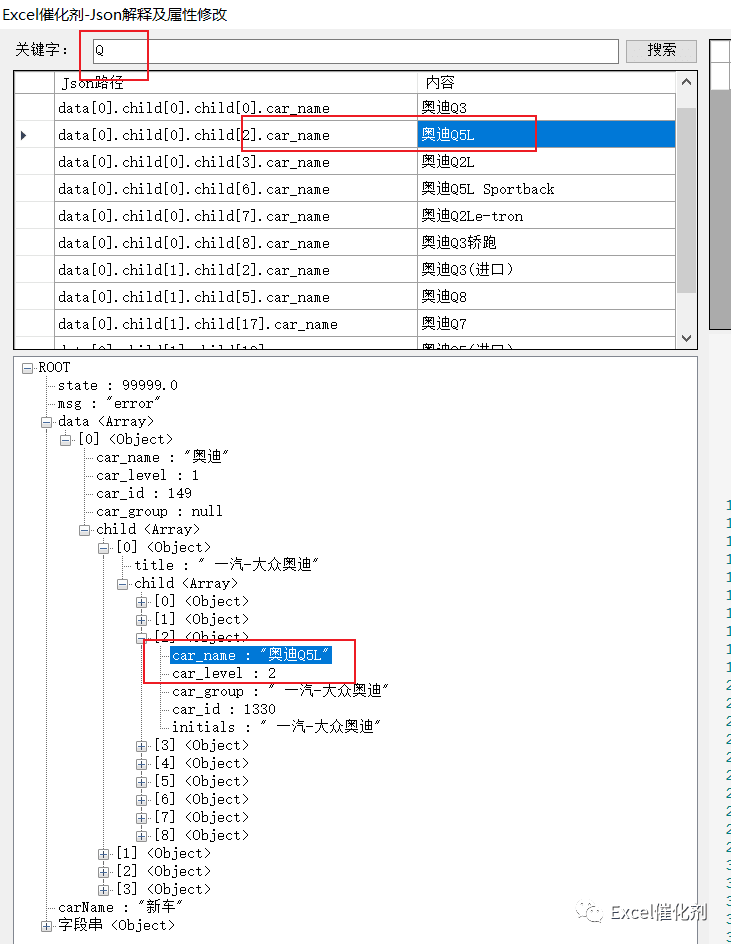This screenshot has width=731, height=944.
Task: Click the results list scroll-up arrow
Action: tap(686, 82)
